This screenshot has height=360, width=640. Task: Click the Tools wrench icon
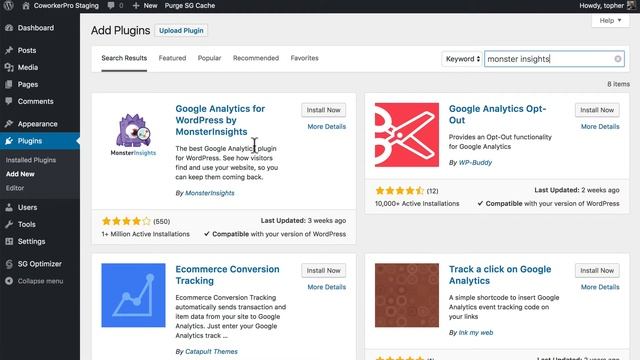click(x=9, y=224)
